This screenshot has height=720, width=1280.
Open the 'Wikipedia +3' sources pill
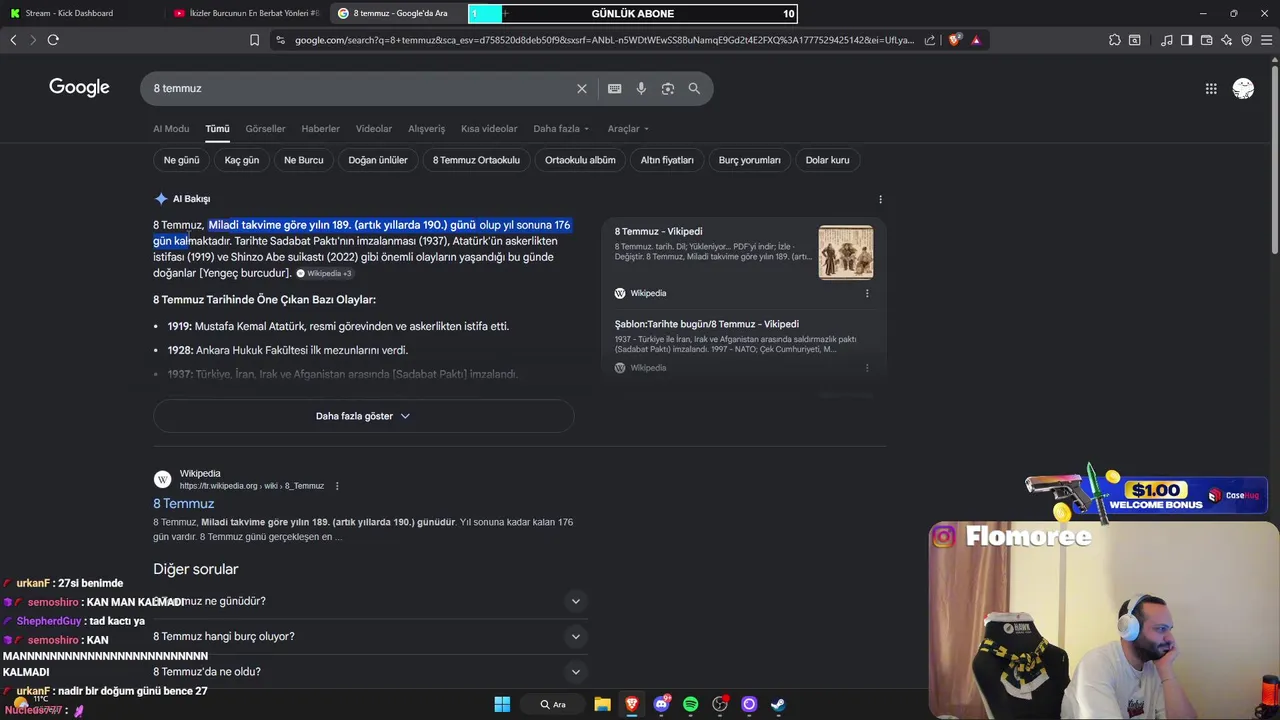pos(324,274)
